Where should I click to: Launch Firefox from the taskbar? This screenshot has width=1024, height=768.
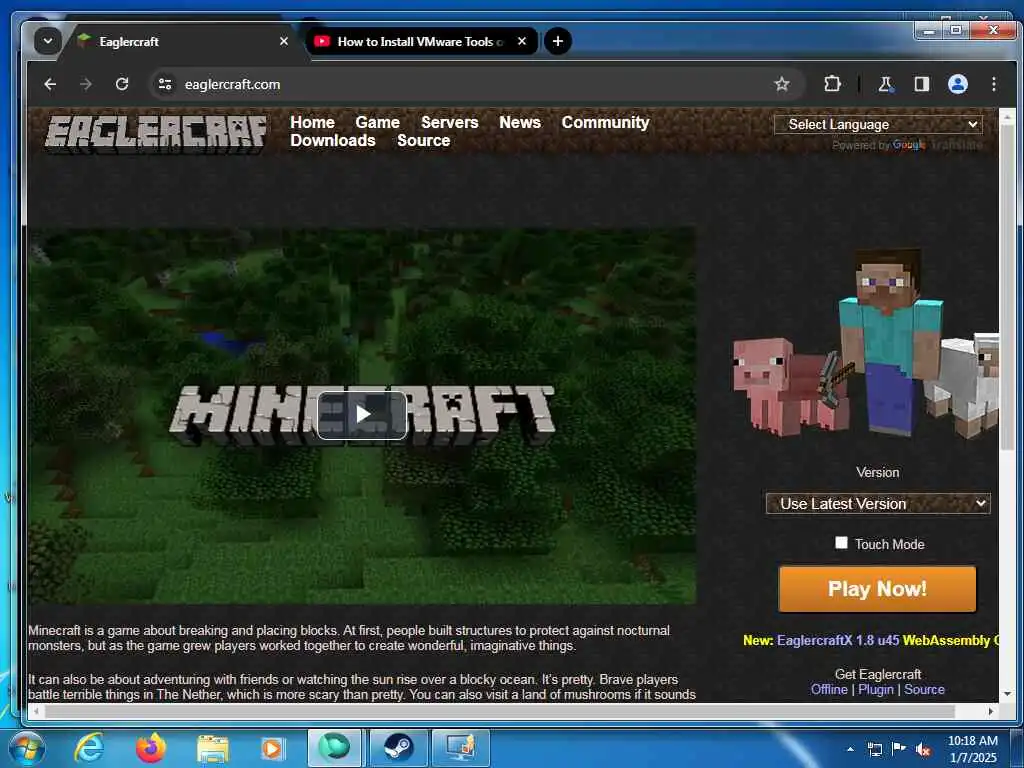[x=150, y=748]
